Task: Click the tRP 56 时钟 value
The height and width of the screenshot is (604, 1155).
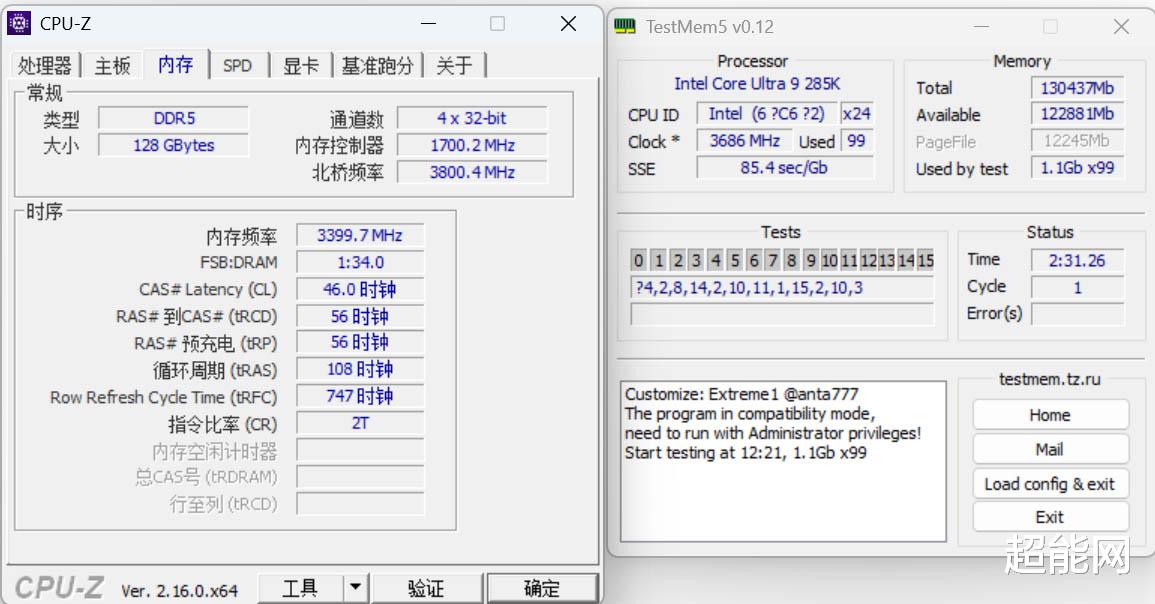Action: [x=360, y=343]
